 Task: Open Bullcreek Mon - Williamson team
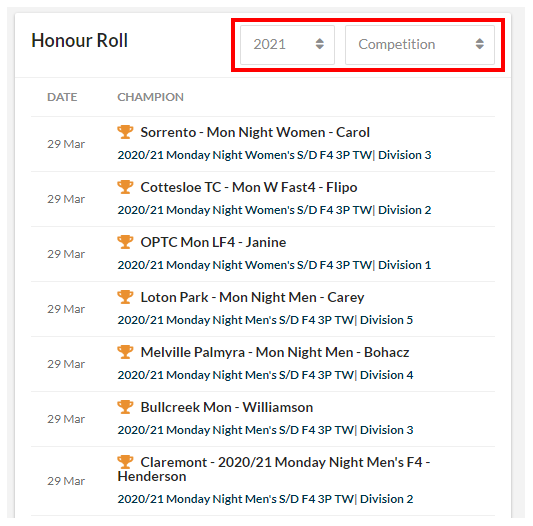pos(227,407)
